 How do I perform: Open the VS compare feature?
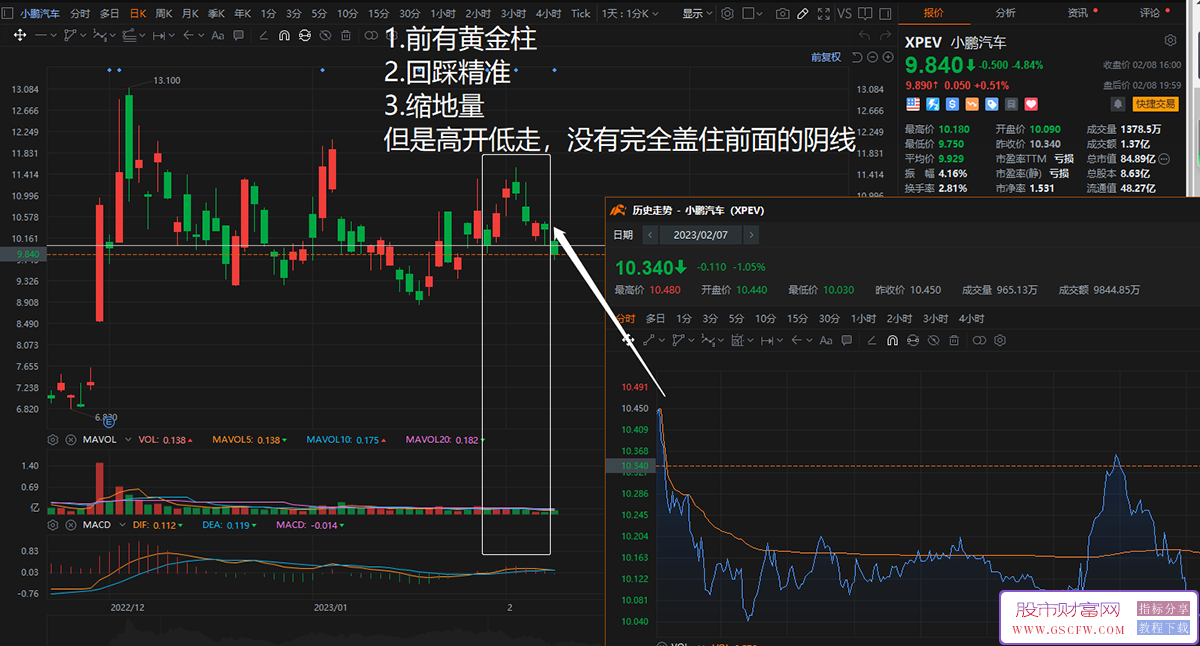(x=845, y=14)
